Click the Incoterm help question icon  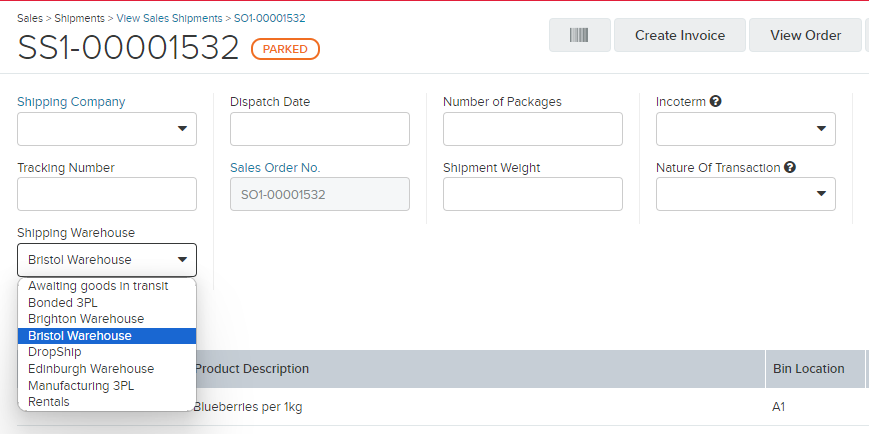coord(715,102)
